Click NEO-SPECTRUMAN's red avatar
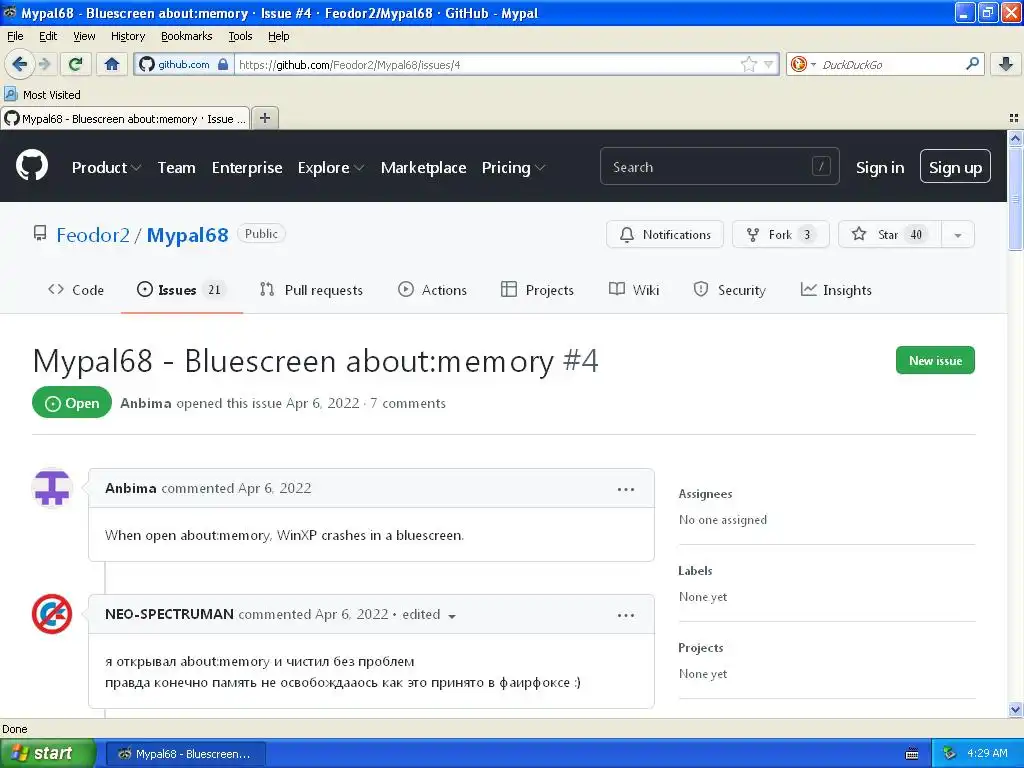 click(52, 614)
